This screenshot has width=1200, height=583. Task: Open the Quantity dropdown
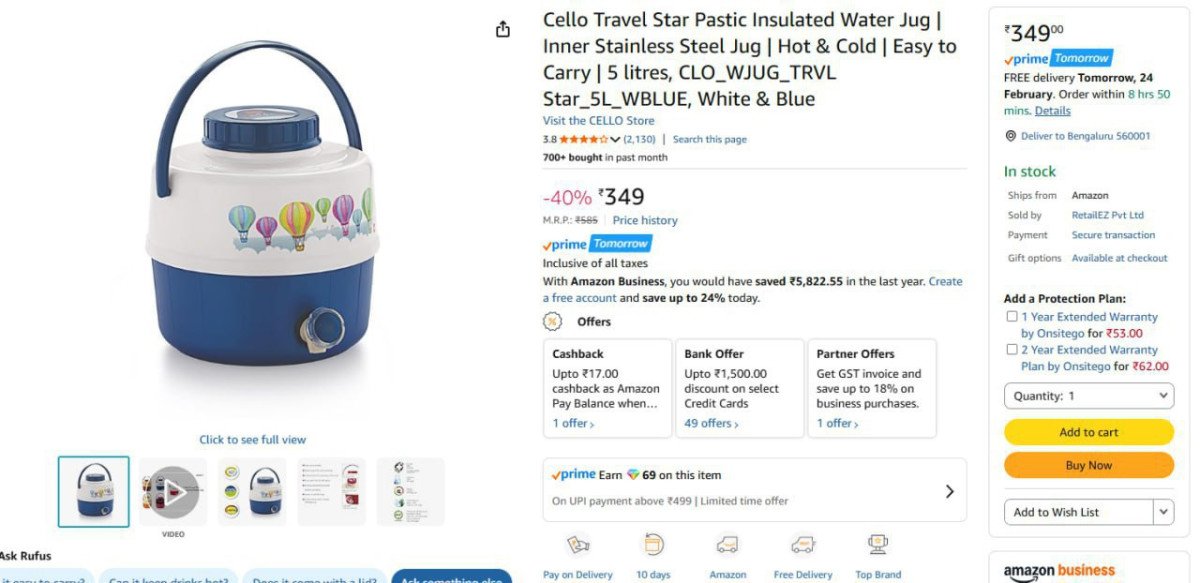tap(1088, 396)
